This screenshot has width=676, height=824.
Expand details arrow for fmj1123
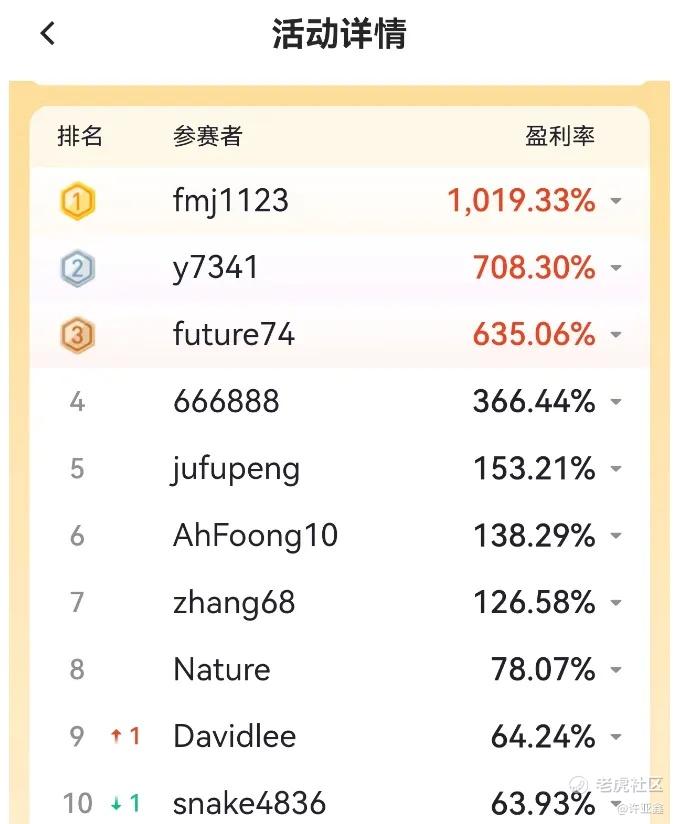coord(616,201)
